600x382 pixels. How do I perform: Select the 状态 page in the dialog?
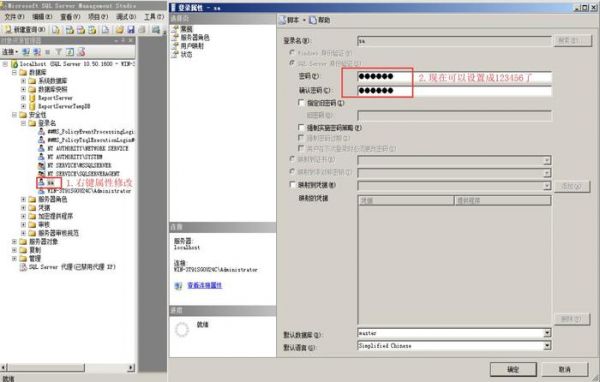[x=186, y=54]
